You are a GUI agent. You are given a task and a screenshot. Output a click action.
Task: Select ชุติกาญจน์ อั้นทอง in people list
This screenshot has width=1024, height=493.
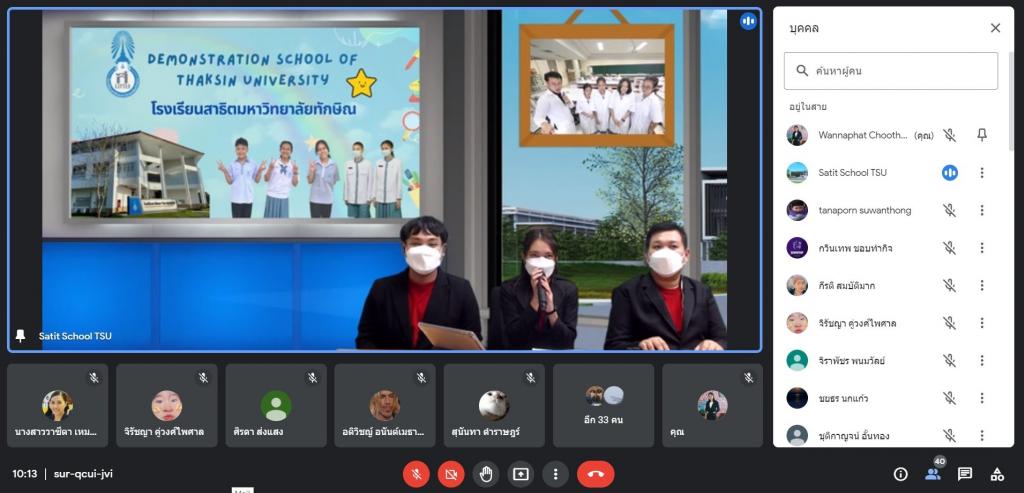(x=854, y=436)
